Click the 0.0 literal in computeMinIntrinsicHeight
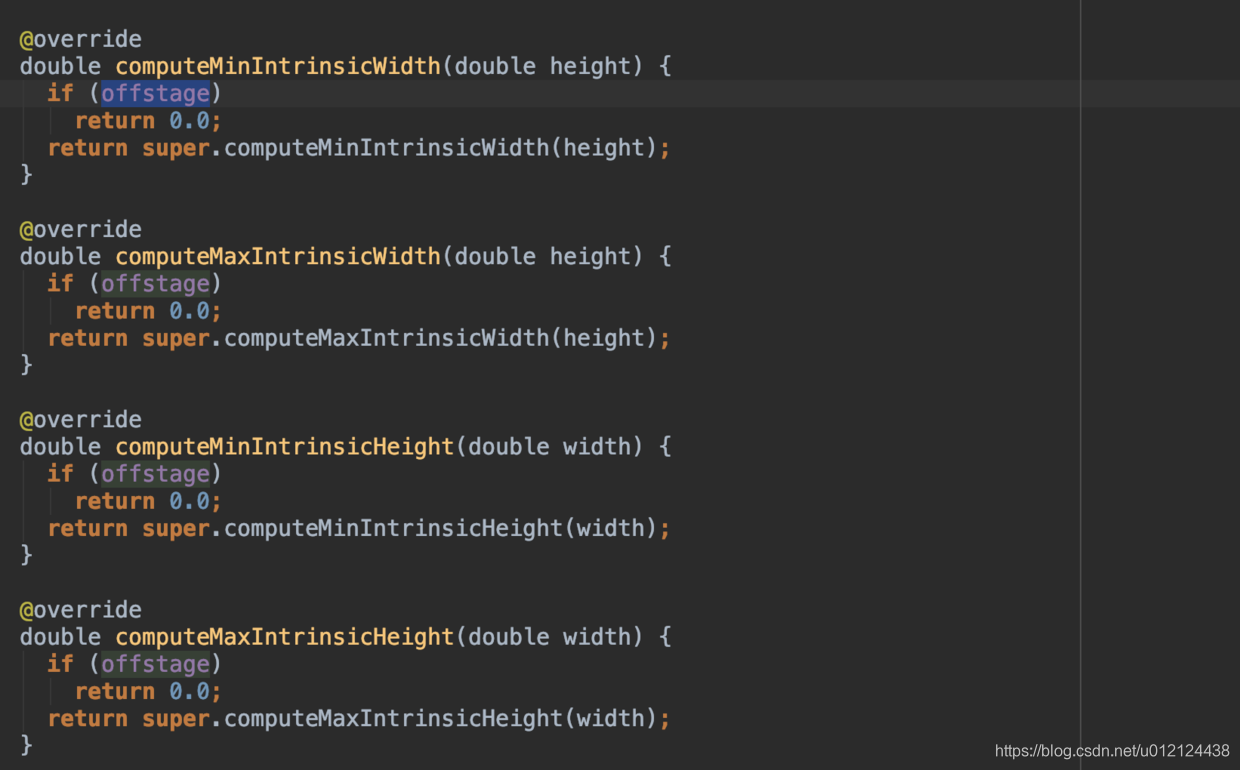 pyautogui.click(x=189, y=500)
